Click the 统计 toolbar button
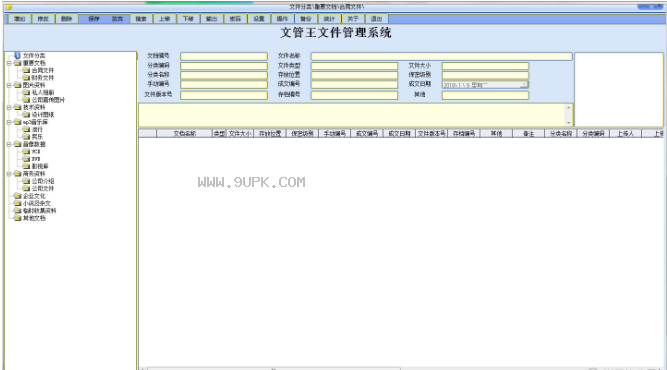Viewport: 667px width, 370px height. point(329,19)
